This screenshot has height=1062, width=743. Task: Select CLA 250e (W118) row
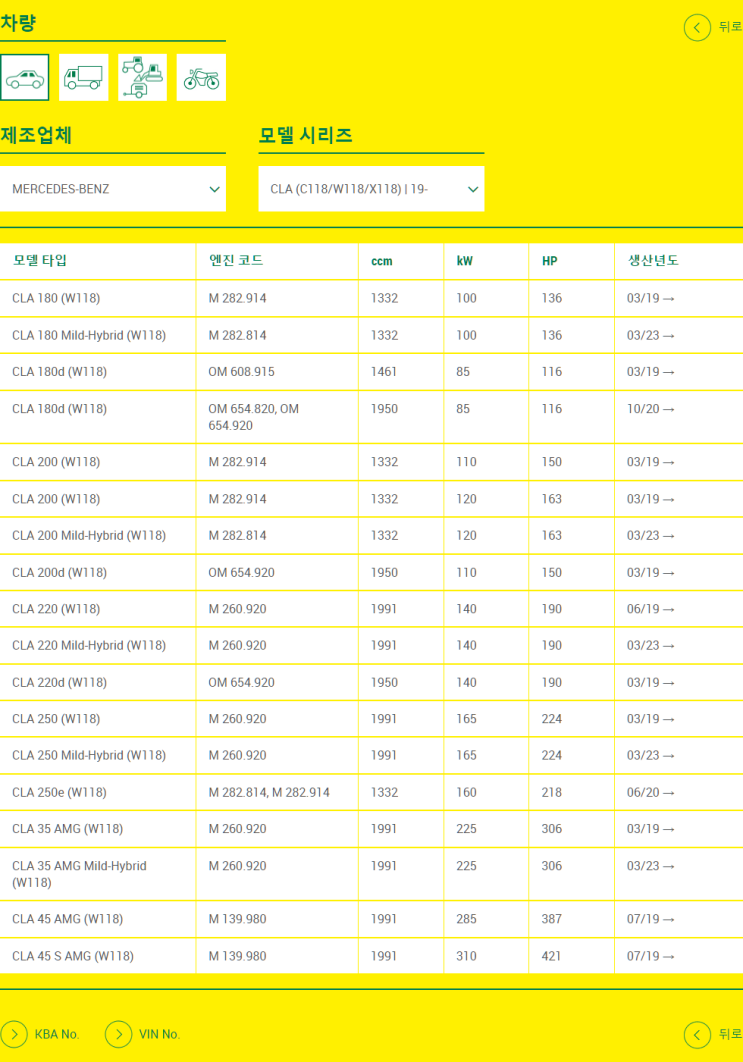pyautogui.click(x=371, y=792)
